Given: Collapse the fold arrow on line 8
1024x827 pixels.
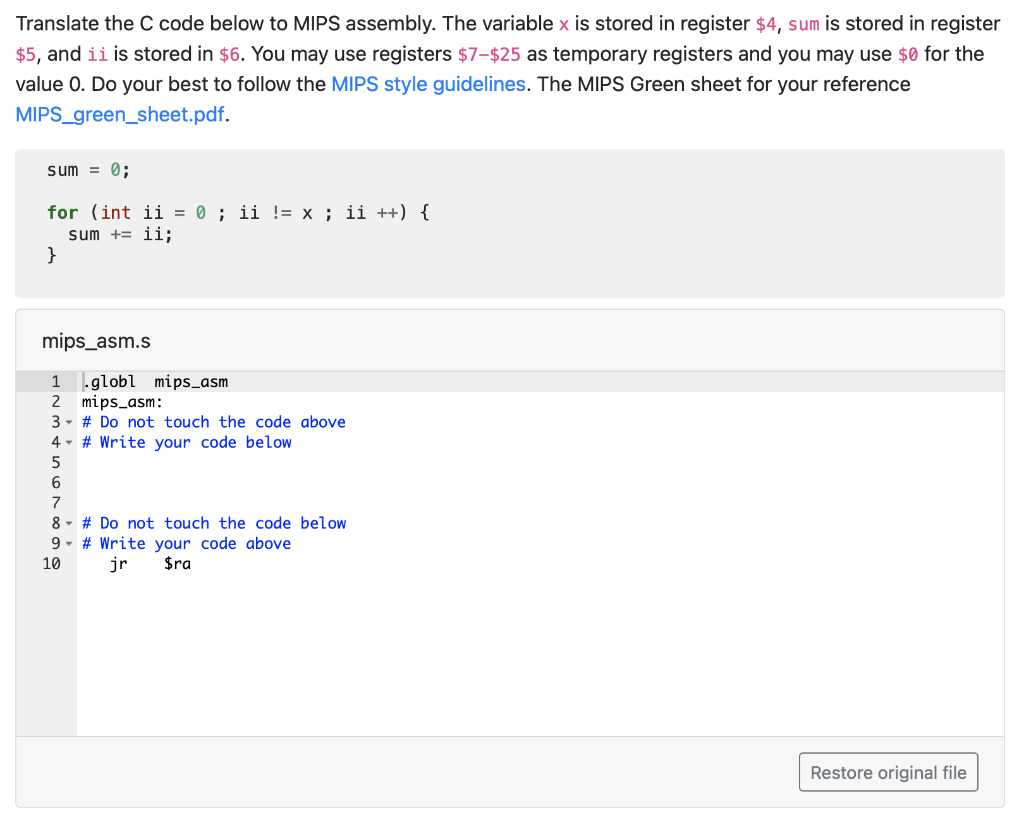Looking at the screenshot, I should (68, 523).
